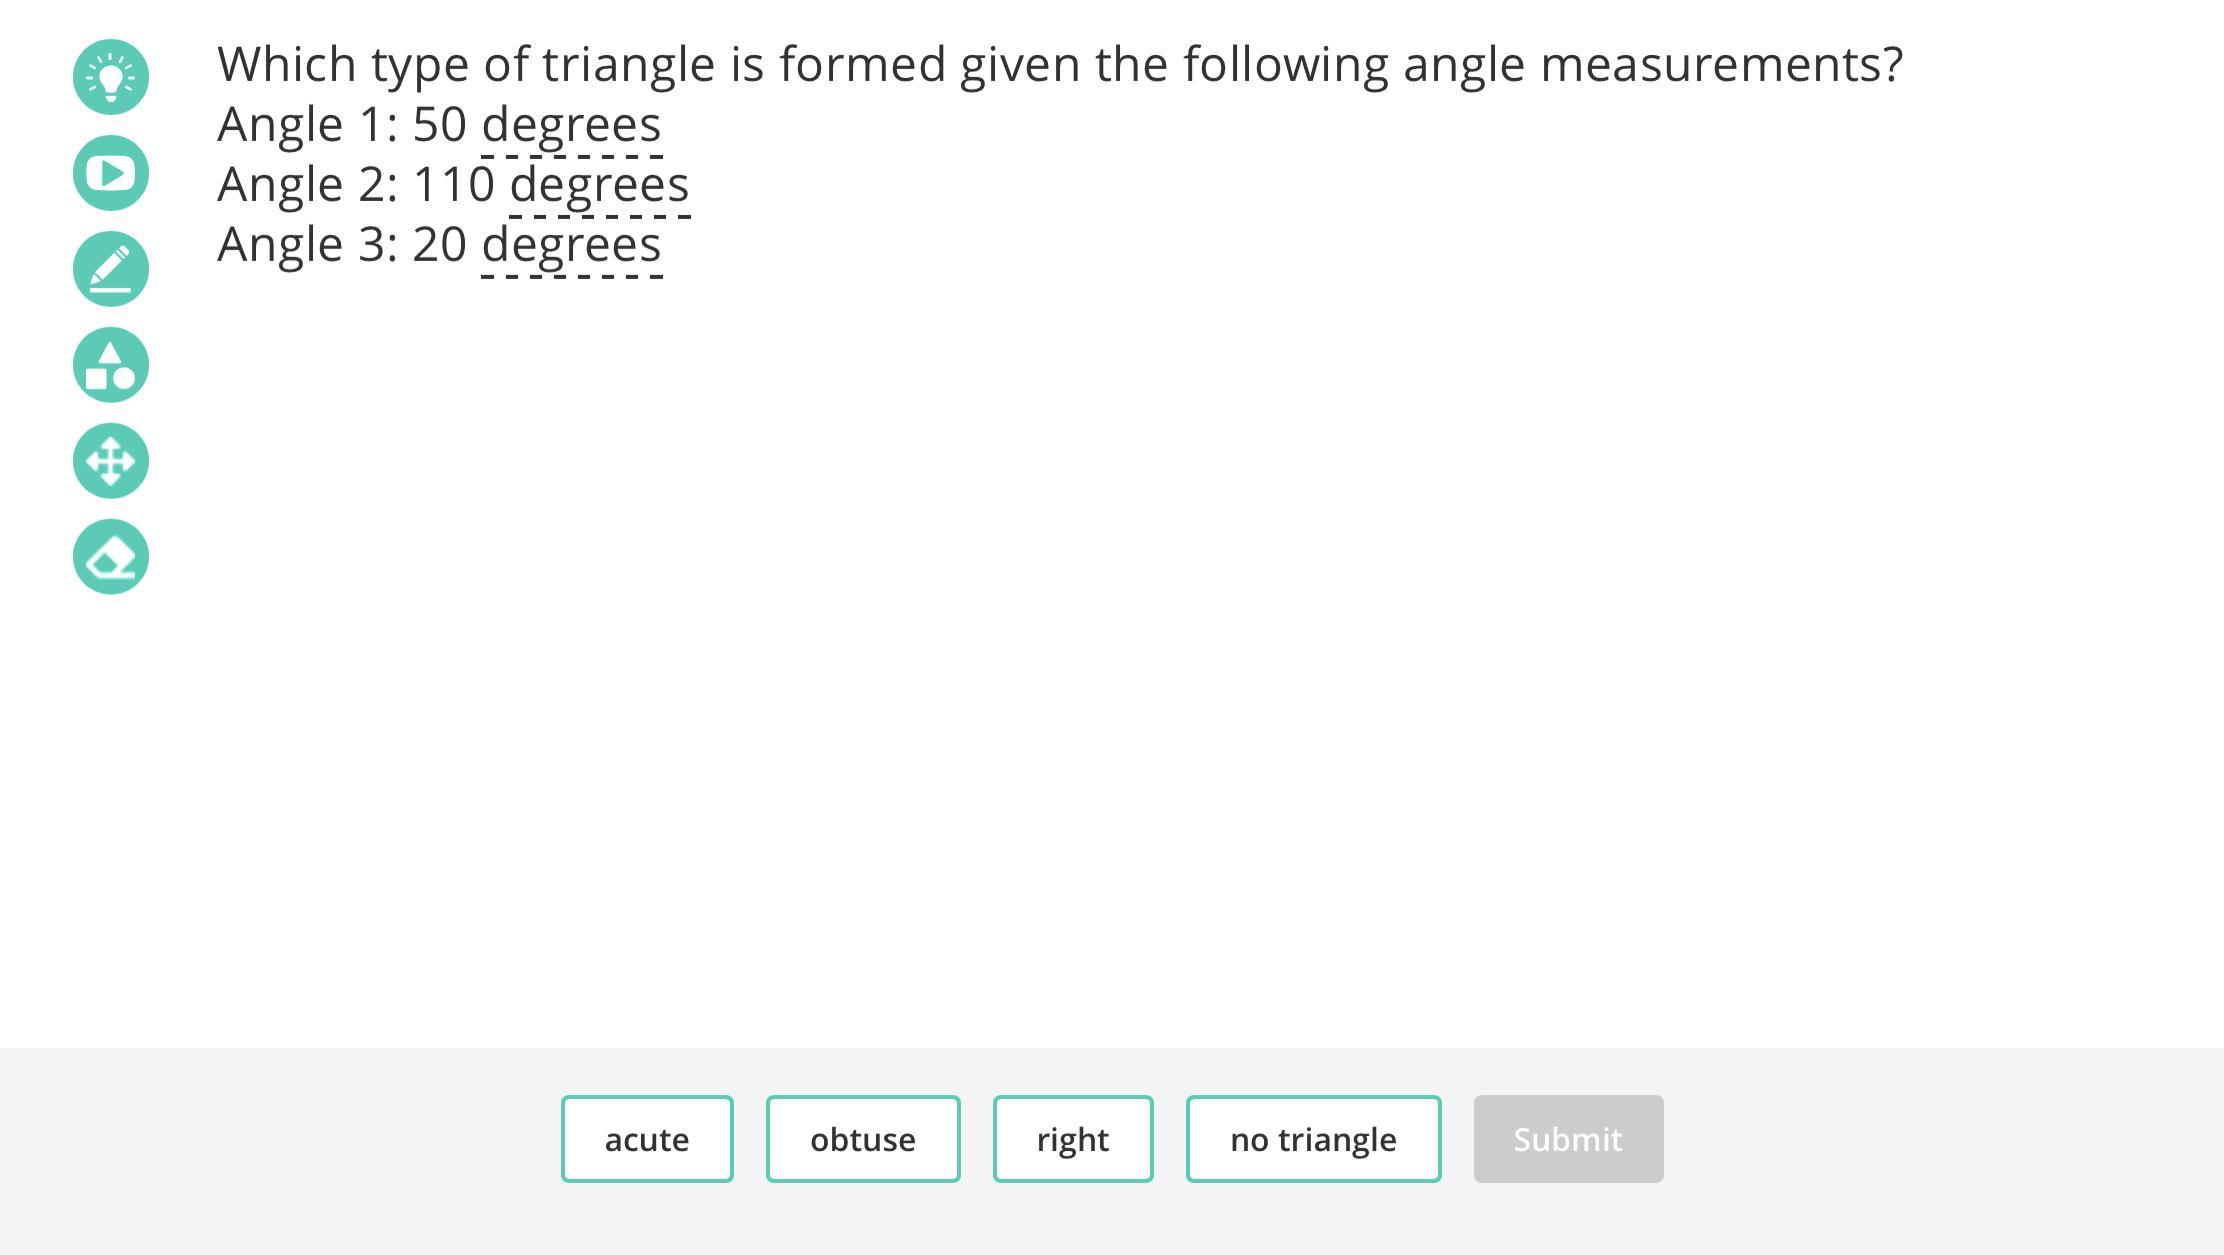Viewport: 2224px width, 1255px height.
Task: Open the shapes tool icon
Action: (111, 365)
